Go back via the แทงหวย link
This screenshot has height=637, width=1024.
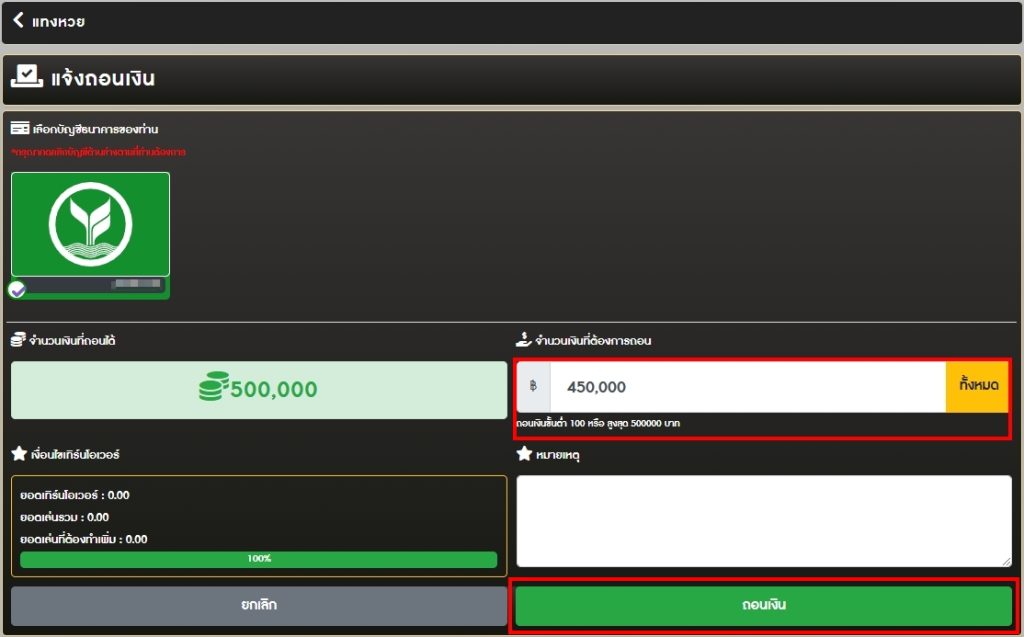pyautogui.click(x=58, y=22)
